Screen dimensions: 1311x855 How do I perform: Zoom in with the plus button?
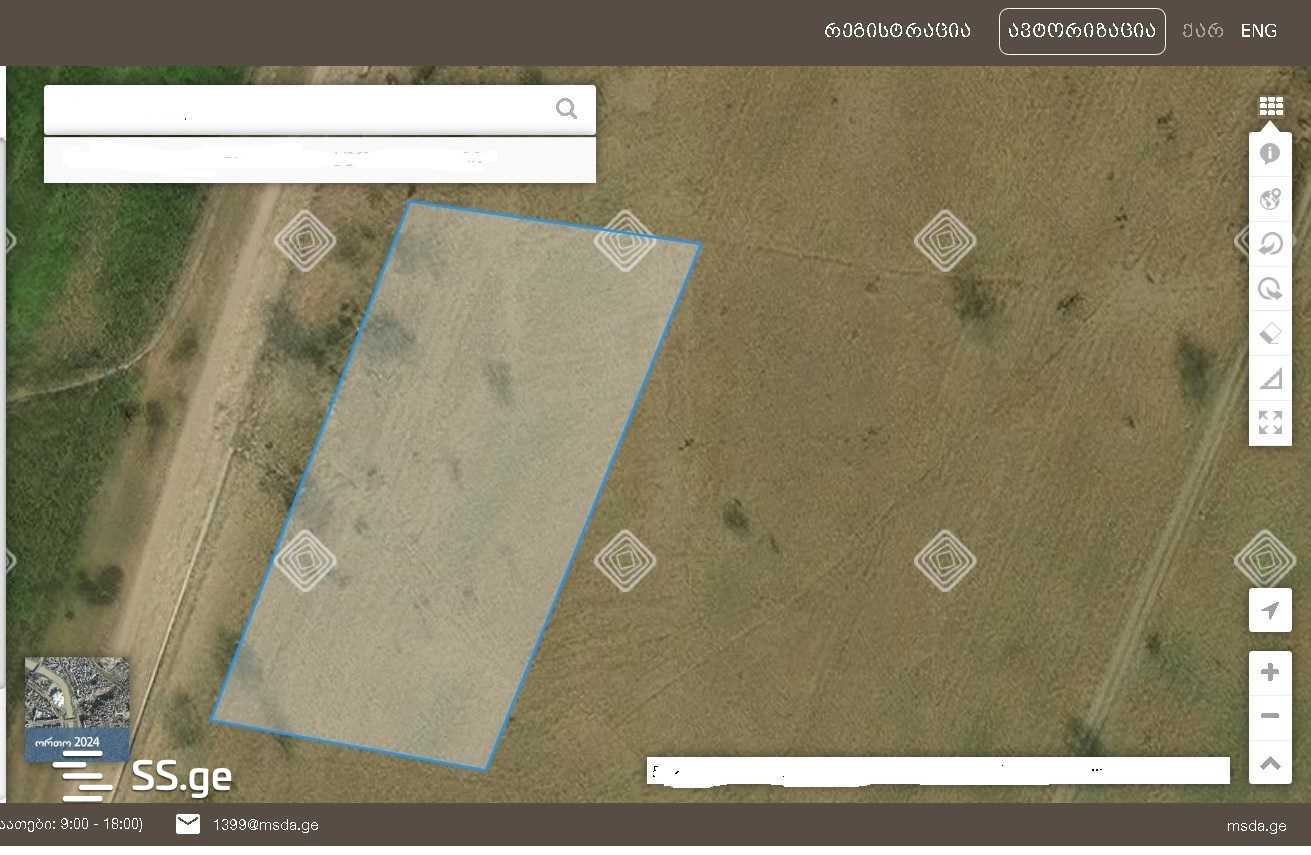(x=1270, y=672)
